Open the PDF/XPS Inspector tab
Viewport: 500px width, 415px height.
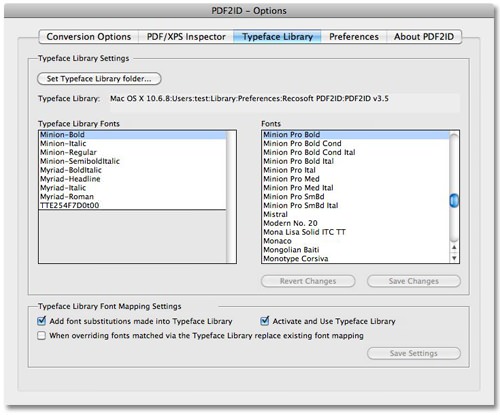(186, 37)
